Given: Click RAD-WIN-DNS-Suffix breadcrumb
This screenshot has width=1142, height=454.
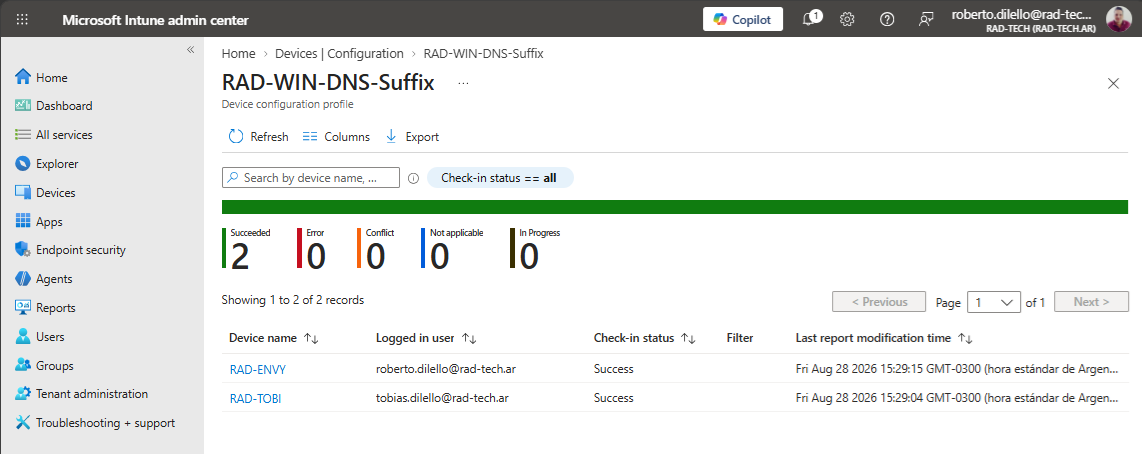Looking at the screenshot, I should (484, 53).
